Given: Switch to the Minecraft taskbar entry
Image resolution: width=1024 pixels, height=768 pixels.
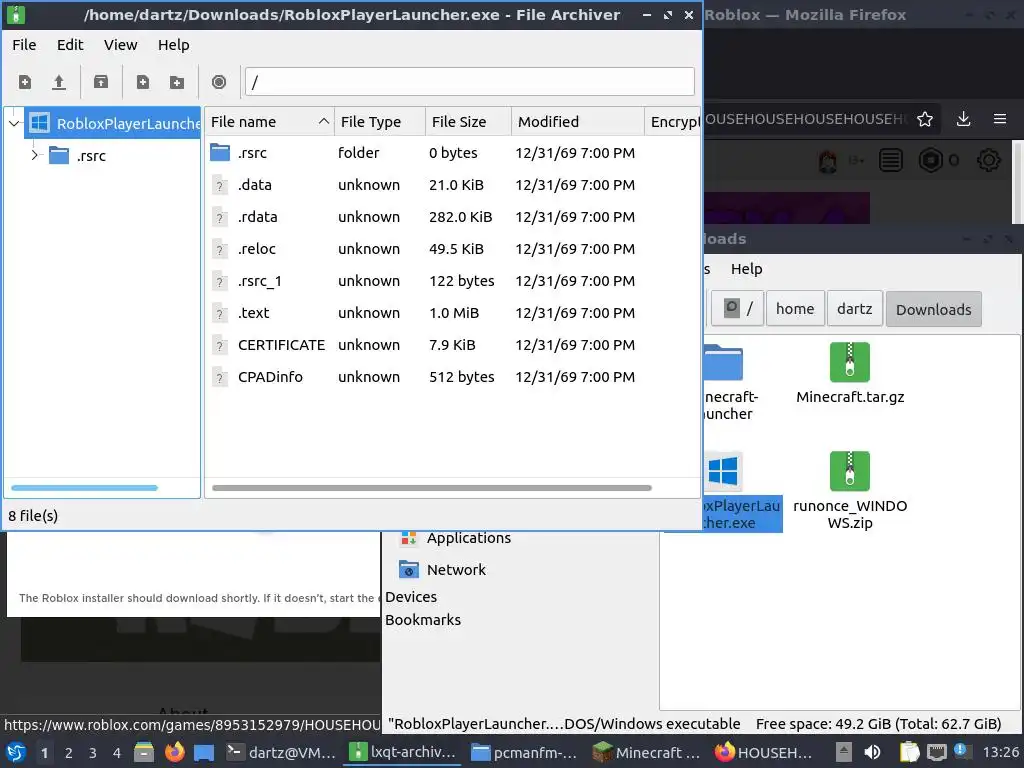Looking at the screenshot, I should coord(646,753).
